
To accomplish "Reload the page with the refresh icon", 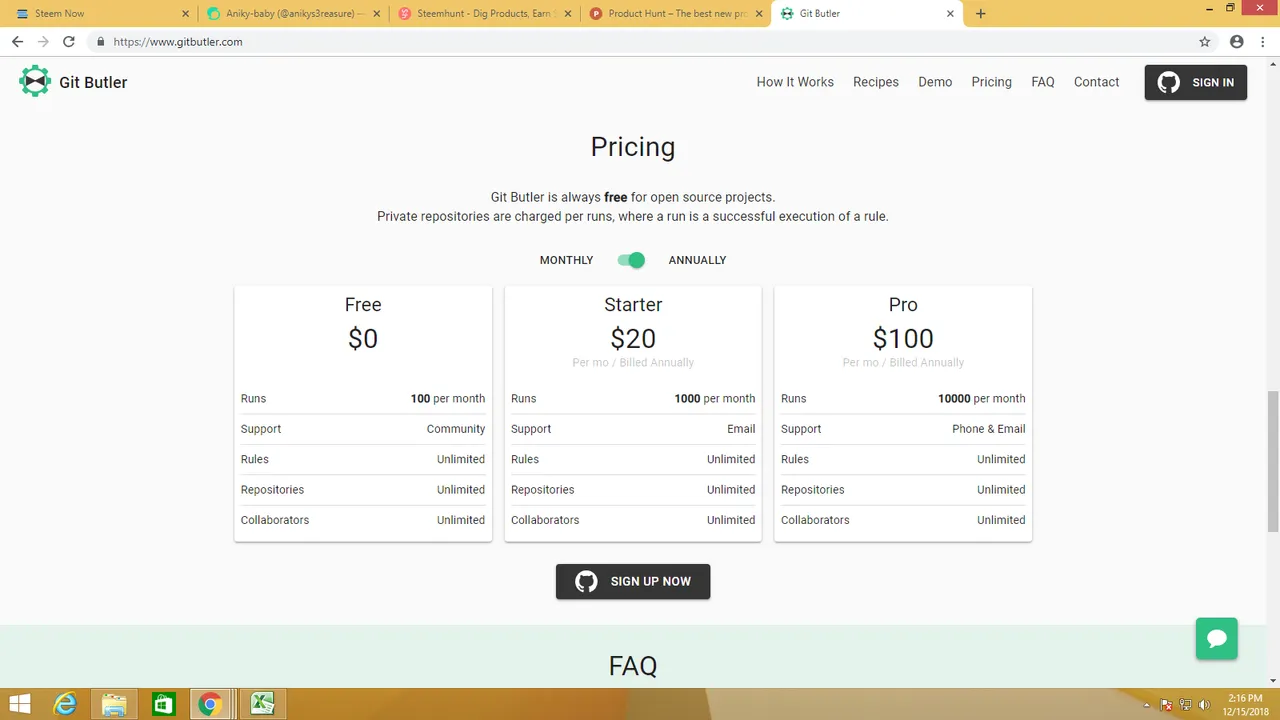I will tap(69, 42).
